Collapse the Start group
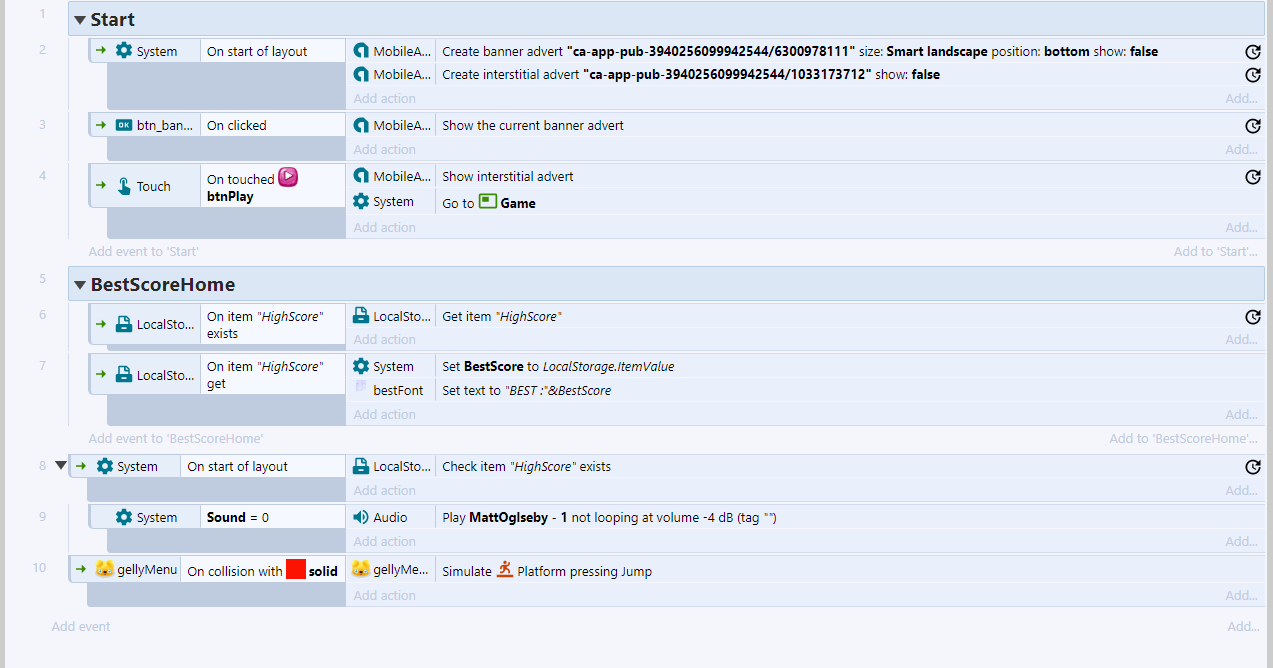Screen dimensions: 1273x668 tap(80, 20)
